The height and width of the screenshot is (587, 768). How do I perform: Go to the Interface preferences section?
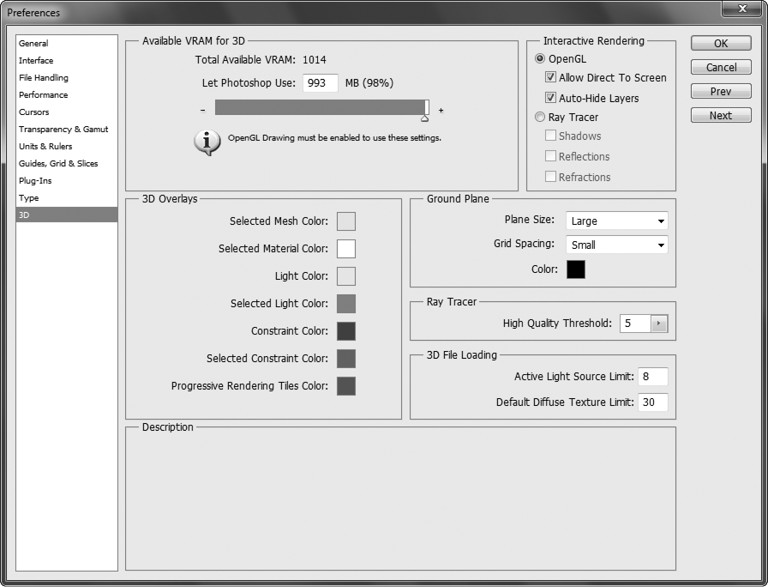tap(36, 61)
